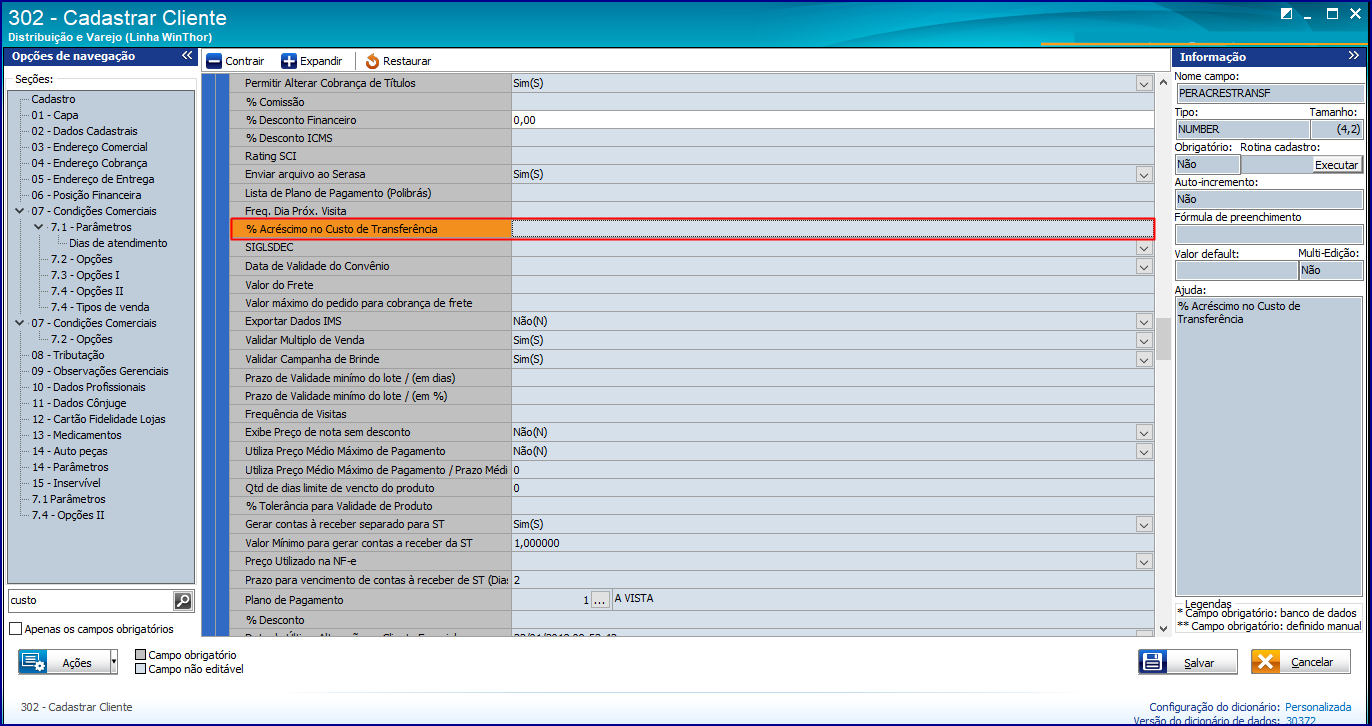1372x726 pixels.
Task: Open the SIGLSDEC dropdown
Action: click(x=1144, y=248)
